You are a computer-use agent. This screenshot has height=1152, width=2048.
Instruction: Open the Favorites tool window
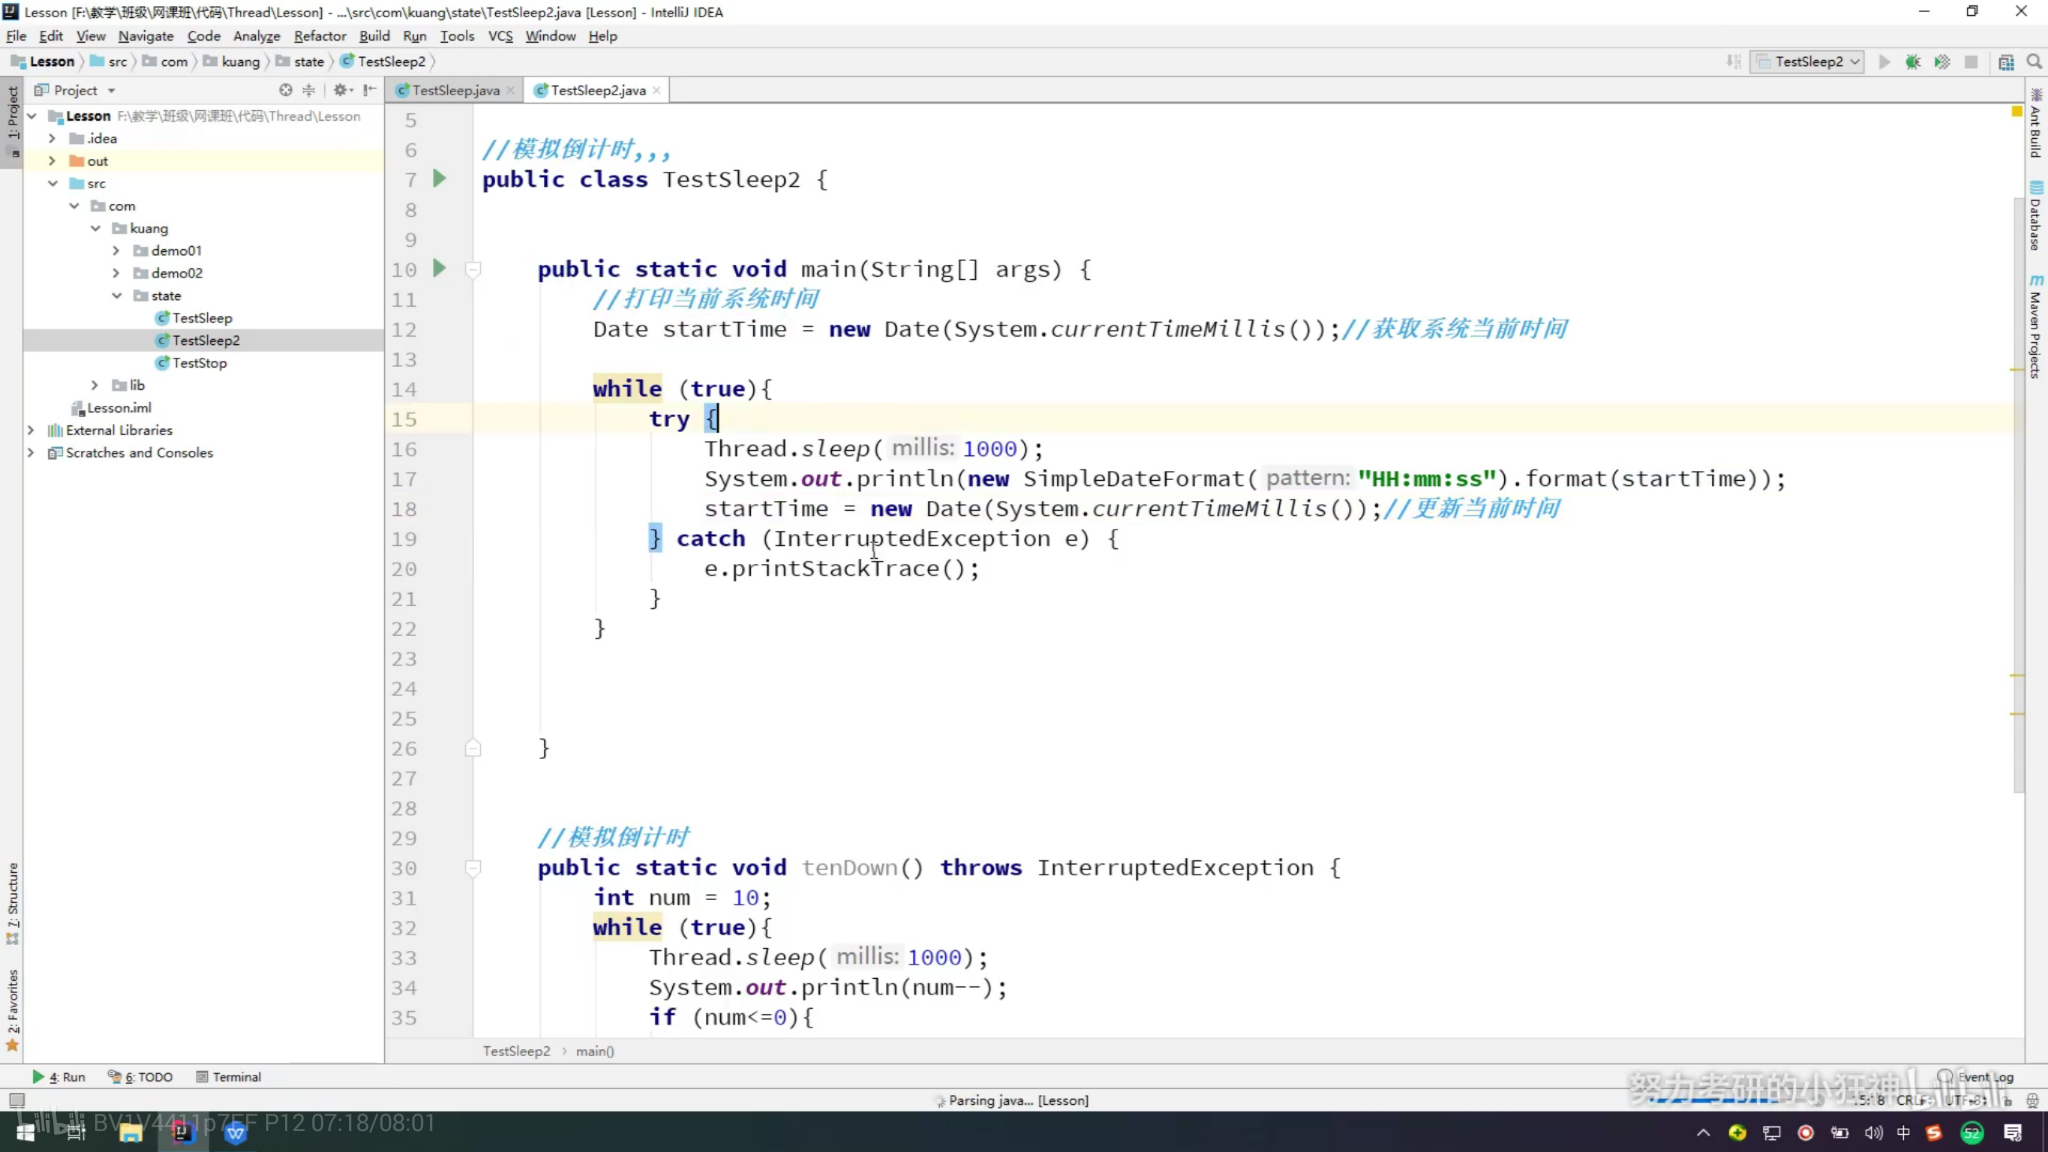tap(12, 1009)
